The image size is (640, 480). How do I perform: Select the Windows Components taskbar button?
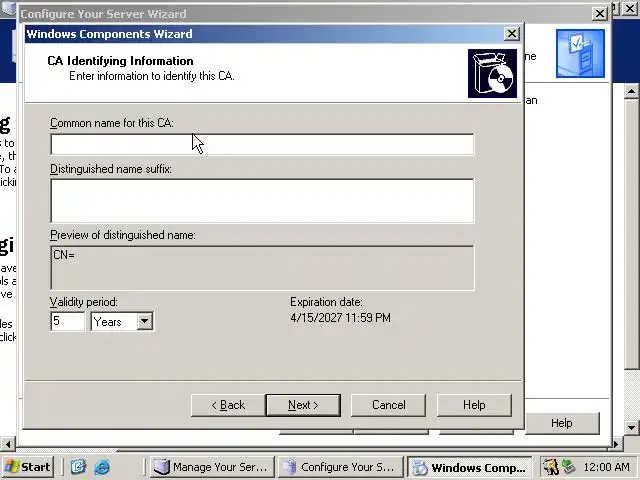pos(470,467)
